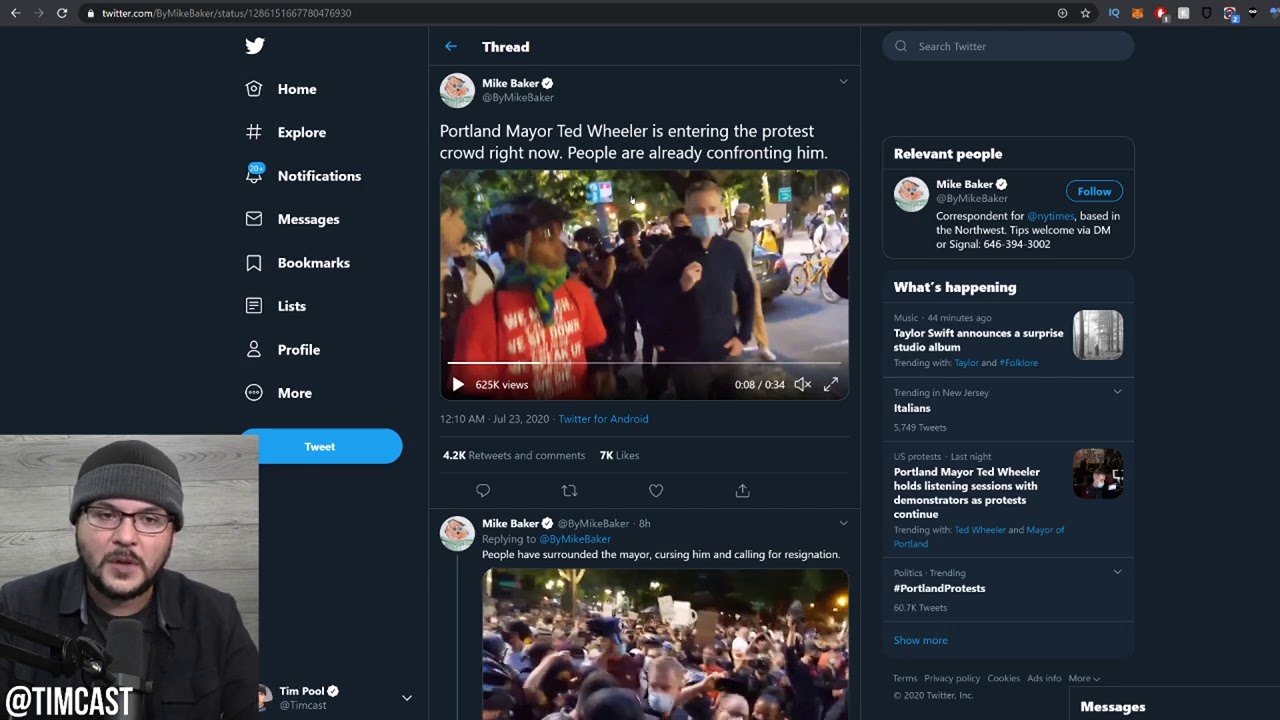The image size is (1280, 720).
Task: Click the video progress bar
Action: click(x=644, y=363)
